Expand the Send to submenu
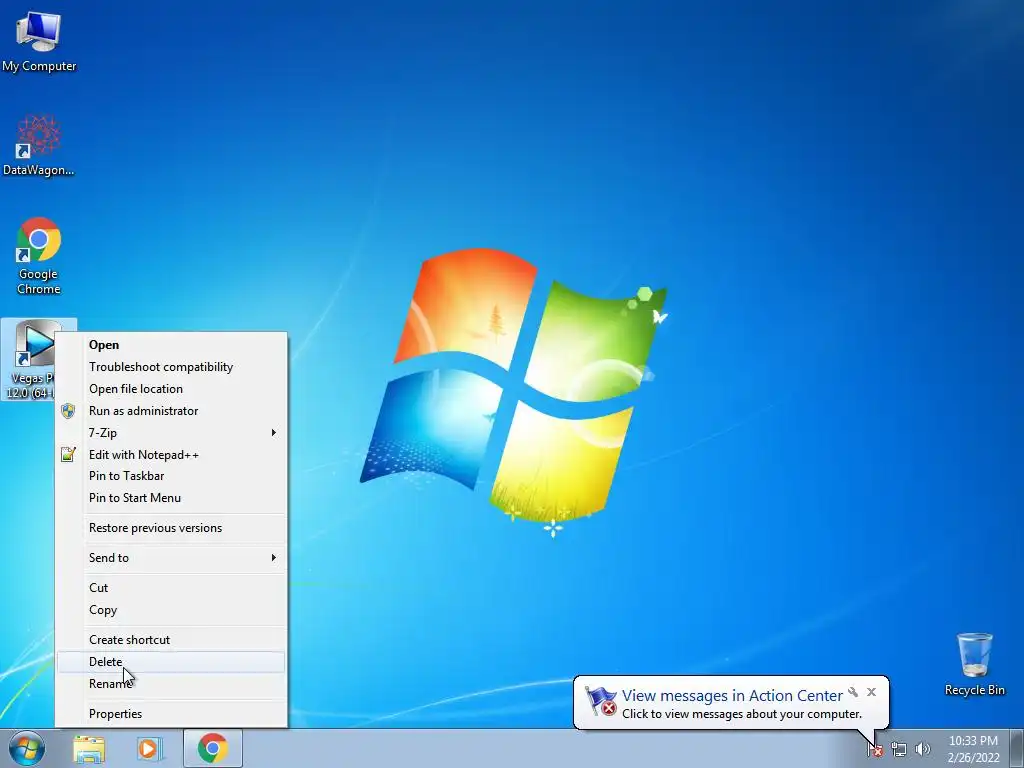The width and height of the screenshot is (1024, 768). (171, 558)
